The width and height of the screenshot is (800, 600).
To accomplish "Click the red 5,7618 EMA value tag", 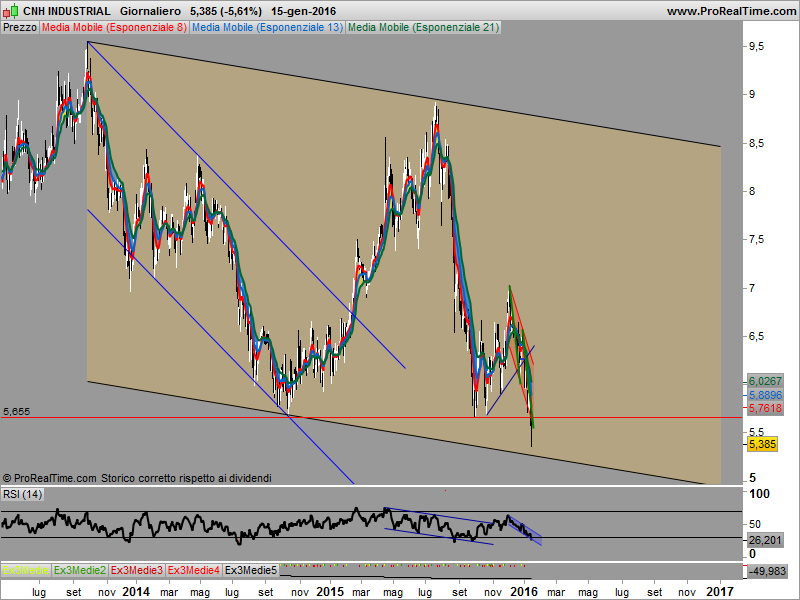I will pos(765,408).
